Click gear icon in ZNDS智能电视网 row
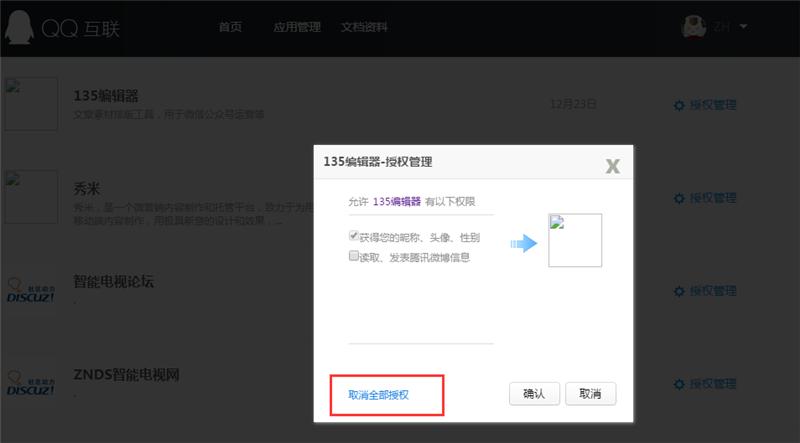Screen dimensions: 800x443 679,384
